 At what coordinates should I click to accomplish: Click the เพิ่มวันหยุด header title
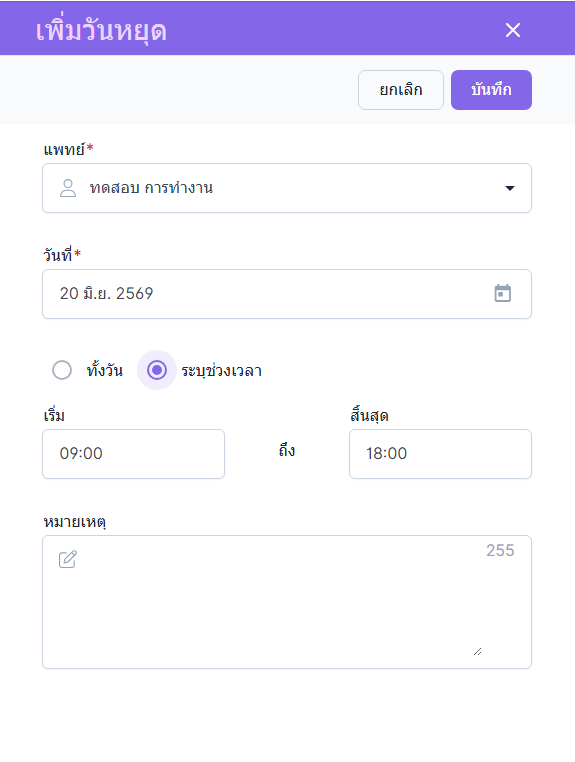(x=101, y=30)
